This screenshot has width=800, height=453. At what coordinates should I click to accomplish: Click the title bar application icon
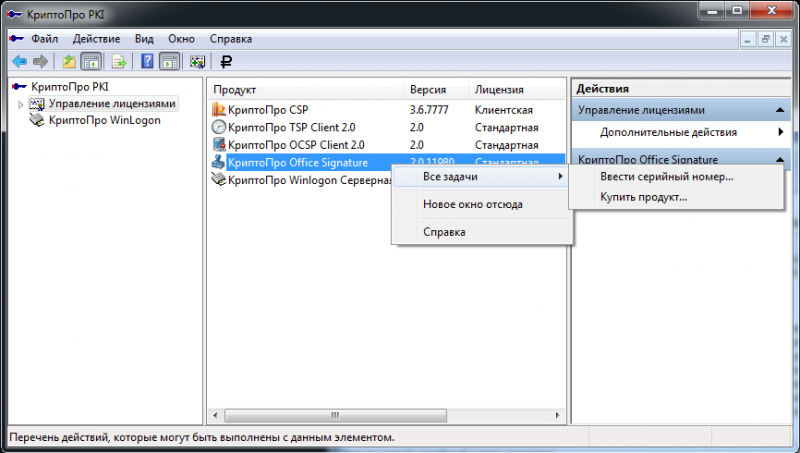point(15,14)
